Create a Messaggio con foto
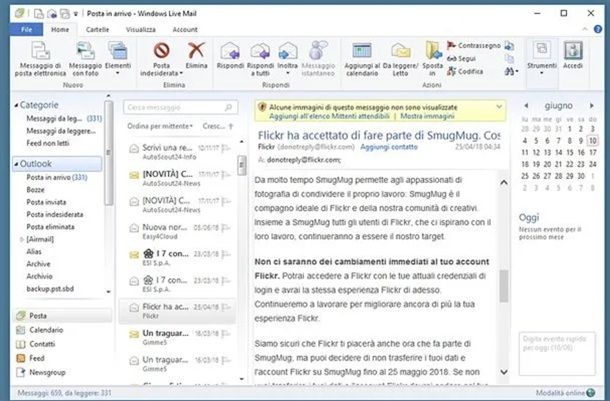This screenshot has height=401, width=610. pyautogui.click(x=85, y=59)
